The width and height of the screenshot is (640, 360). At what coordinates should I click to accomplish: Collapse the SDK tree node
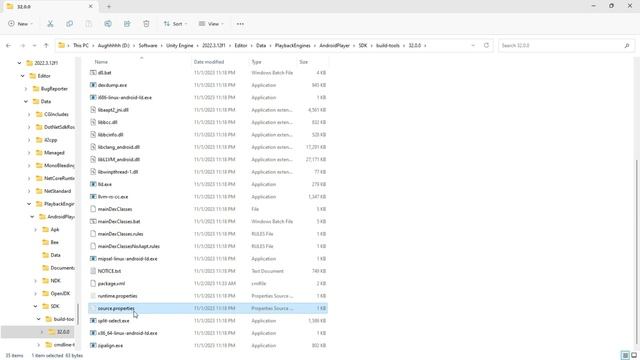coord(36,306)
